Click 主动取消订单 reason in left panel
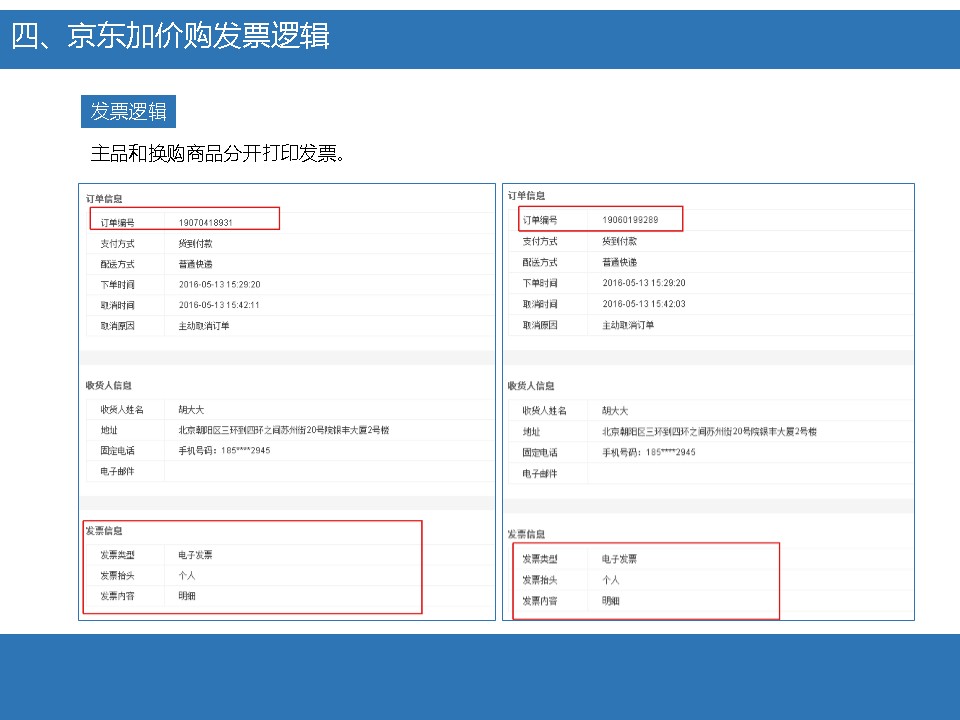The width and height of the screenshot is (960, 720). coord(204,326)
